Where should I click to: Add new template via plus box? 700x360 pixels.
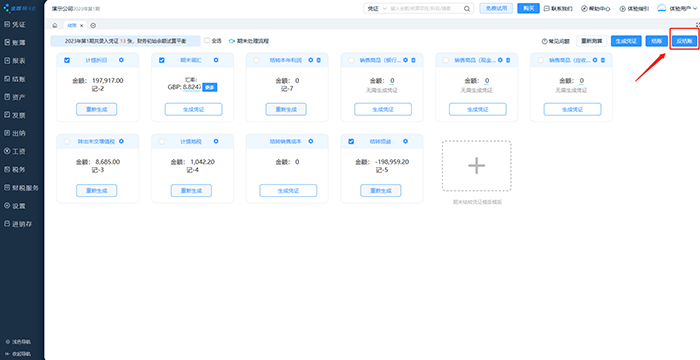(477, 166)
